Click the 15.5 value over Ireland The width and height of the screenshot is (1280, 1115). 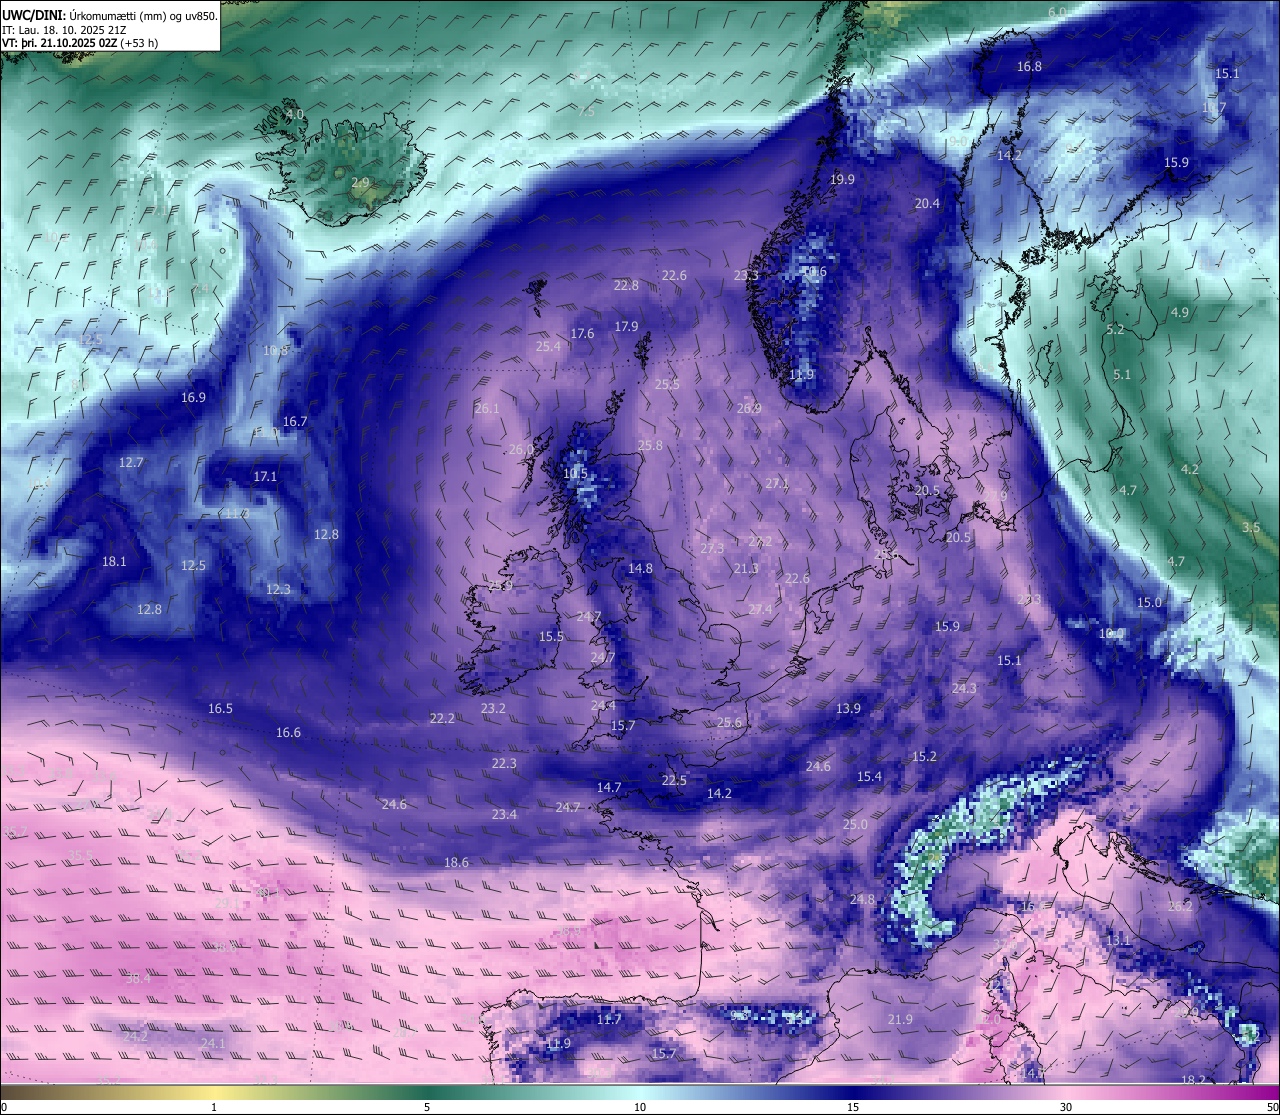551,636
